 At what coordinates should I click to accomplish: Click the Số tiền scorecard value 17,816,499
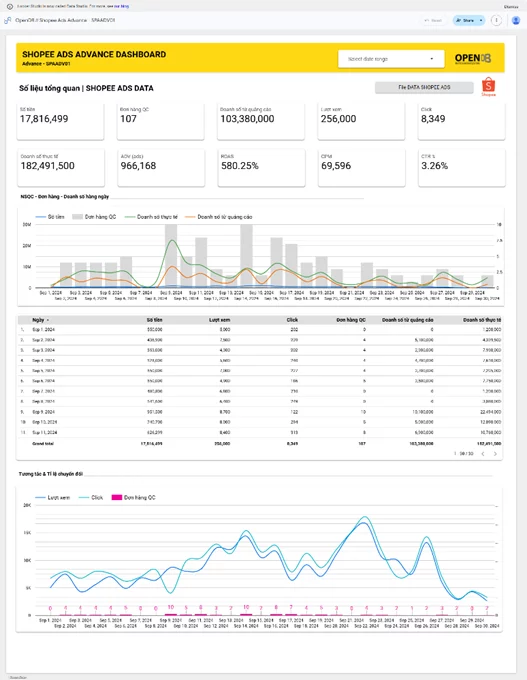point(44,119)
